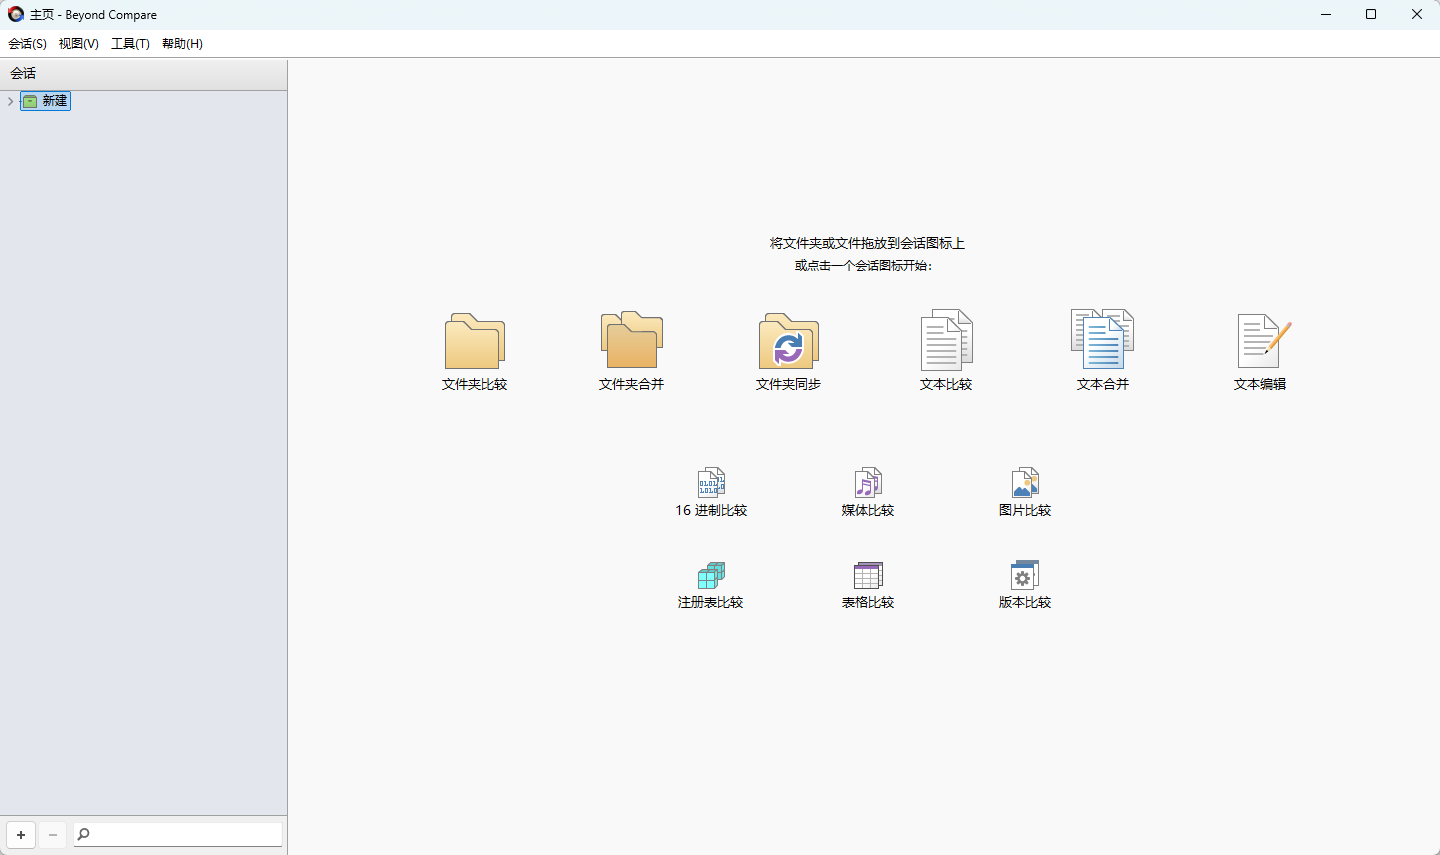
Task: Open the 媒体比较 media compare session
Action: (x=868, y=492)
